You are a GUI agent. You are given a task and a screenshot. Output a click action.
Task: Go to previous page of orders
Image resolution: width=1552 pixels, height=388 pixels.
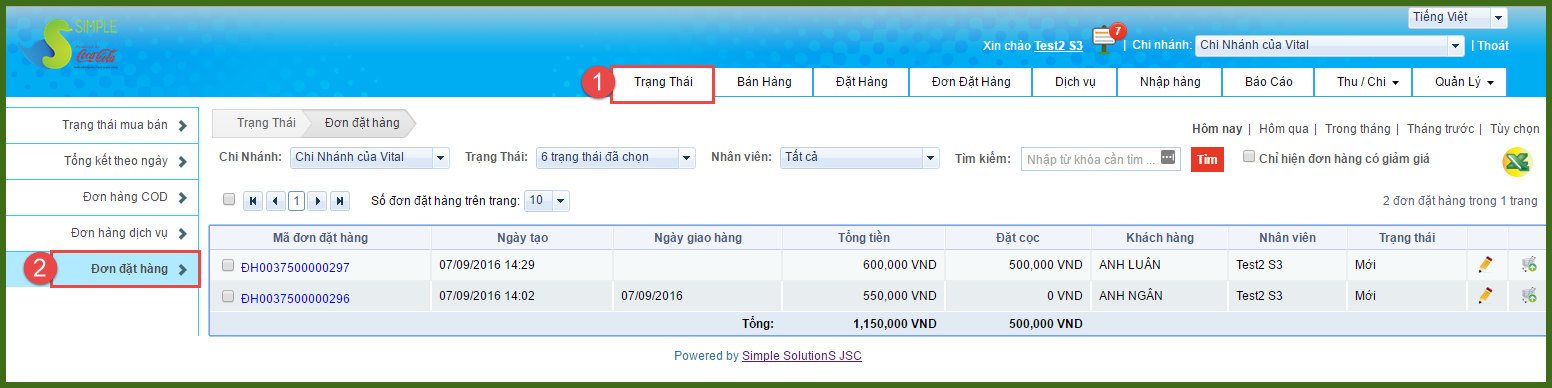coord(275,201)
